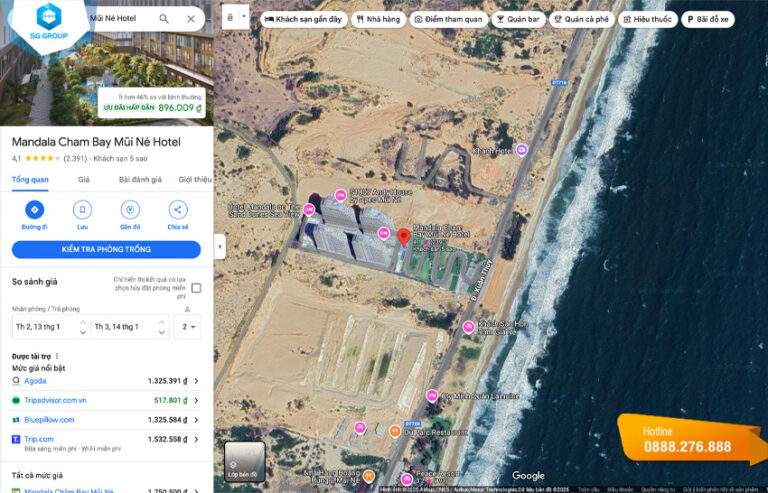Image resolution: width=768 pixels, height=493 pixels.
Task: Expand the Agoda price row chevron
Action: [196, 381]
